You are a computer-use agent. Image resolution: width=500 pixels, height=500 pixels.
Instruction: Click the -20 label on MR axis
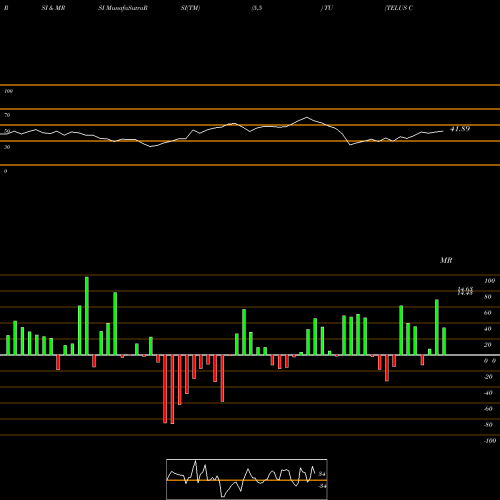tap(488, 377)
